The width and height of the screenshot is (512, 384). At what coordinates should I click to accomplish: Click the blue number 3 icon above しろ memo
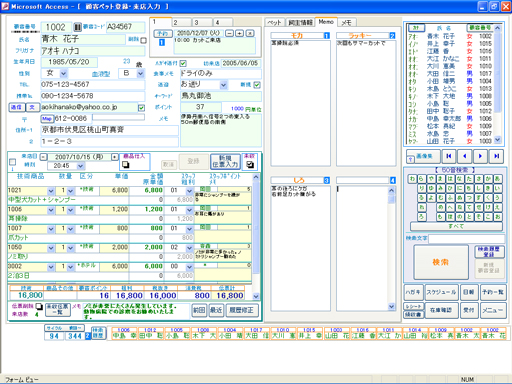[x=327, y=180]
